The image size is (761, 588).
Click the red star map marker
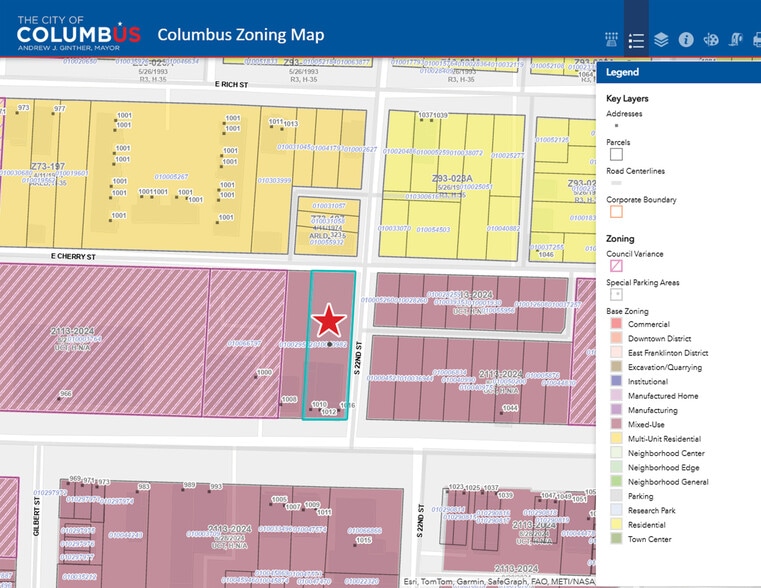(x=328, y=322)
